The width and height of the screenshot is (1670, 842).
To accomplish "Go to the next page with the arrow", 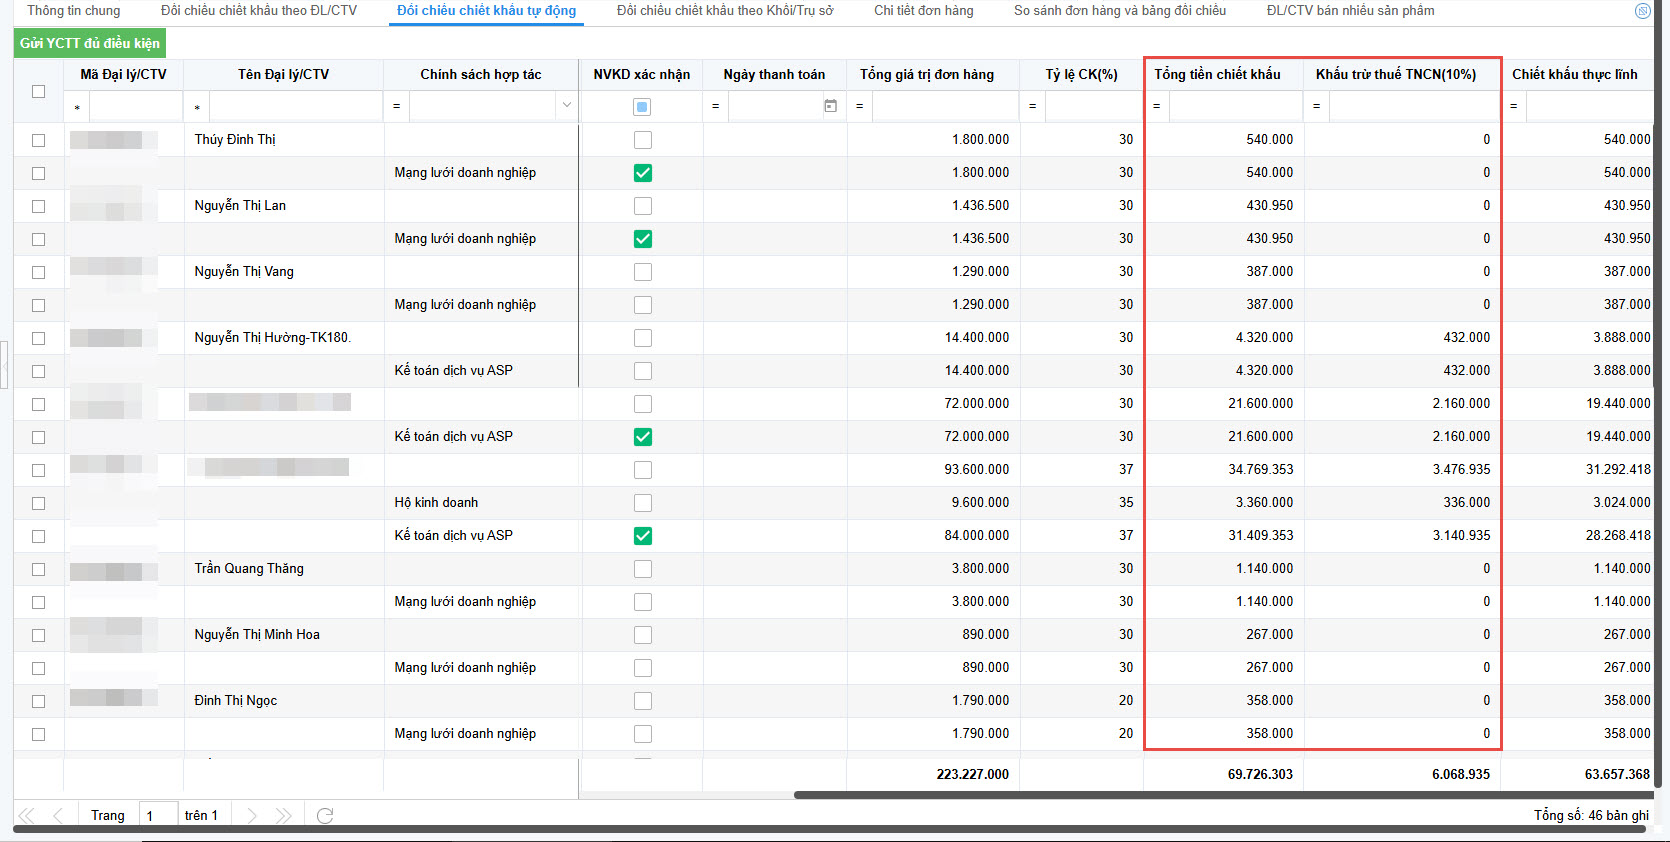I will (252, 816).
